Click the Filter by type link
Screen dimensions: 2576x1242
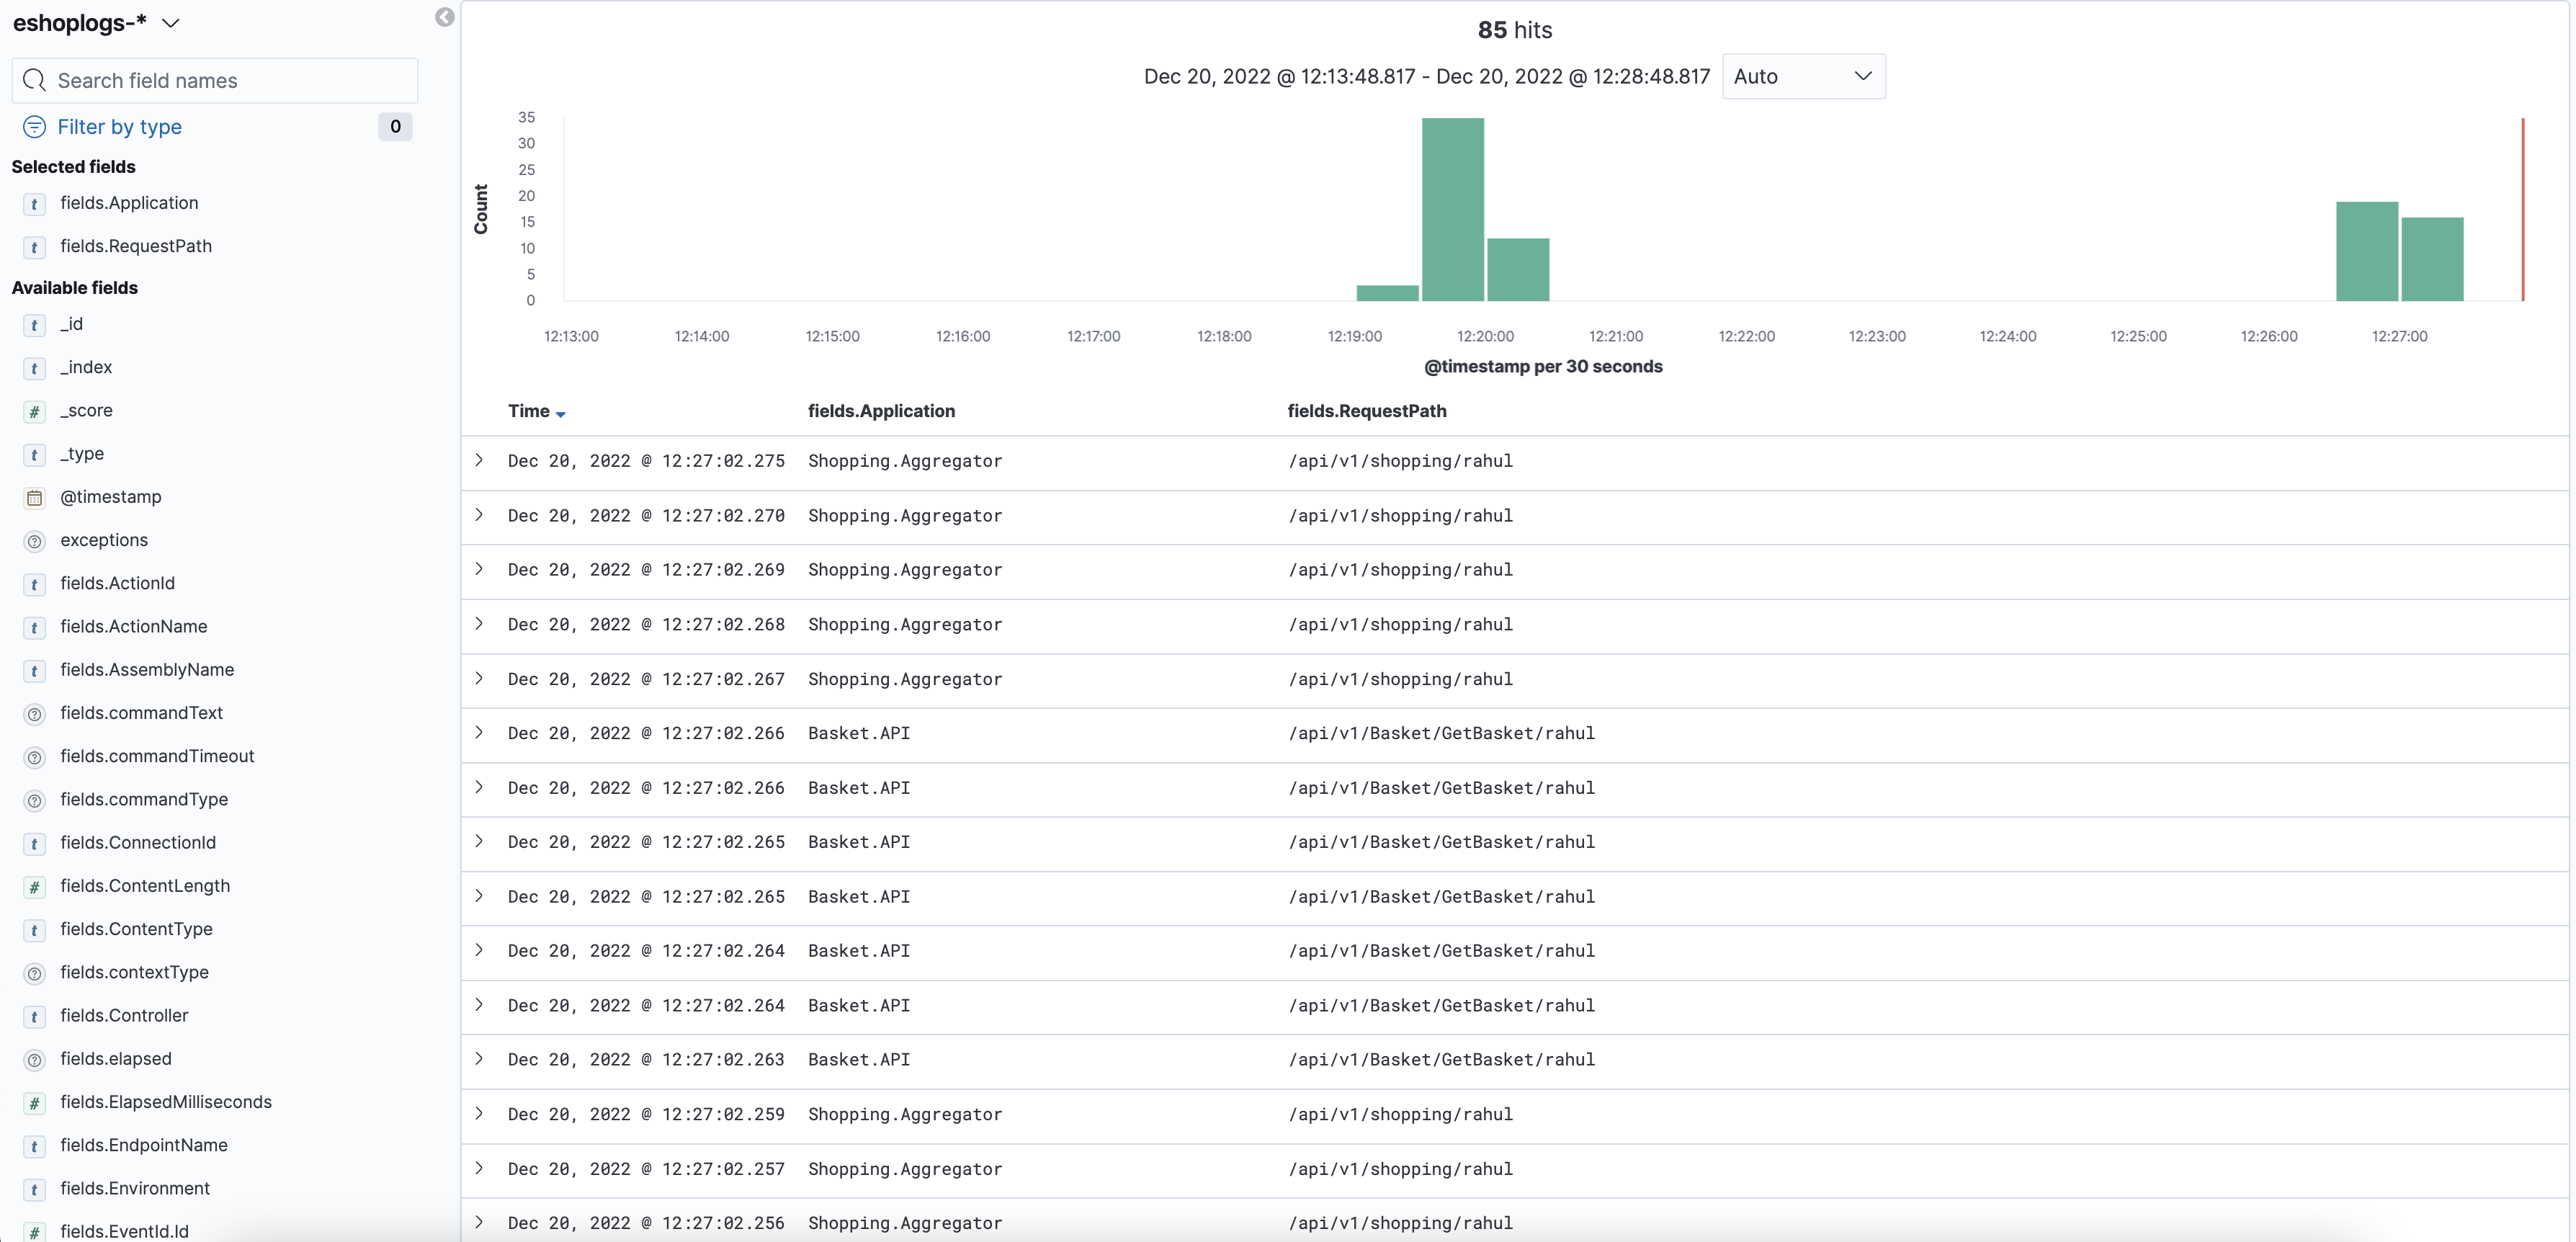(x=119, y=127)
